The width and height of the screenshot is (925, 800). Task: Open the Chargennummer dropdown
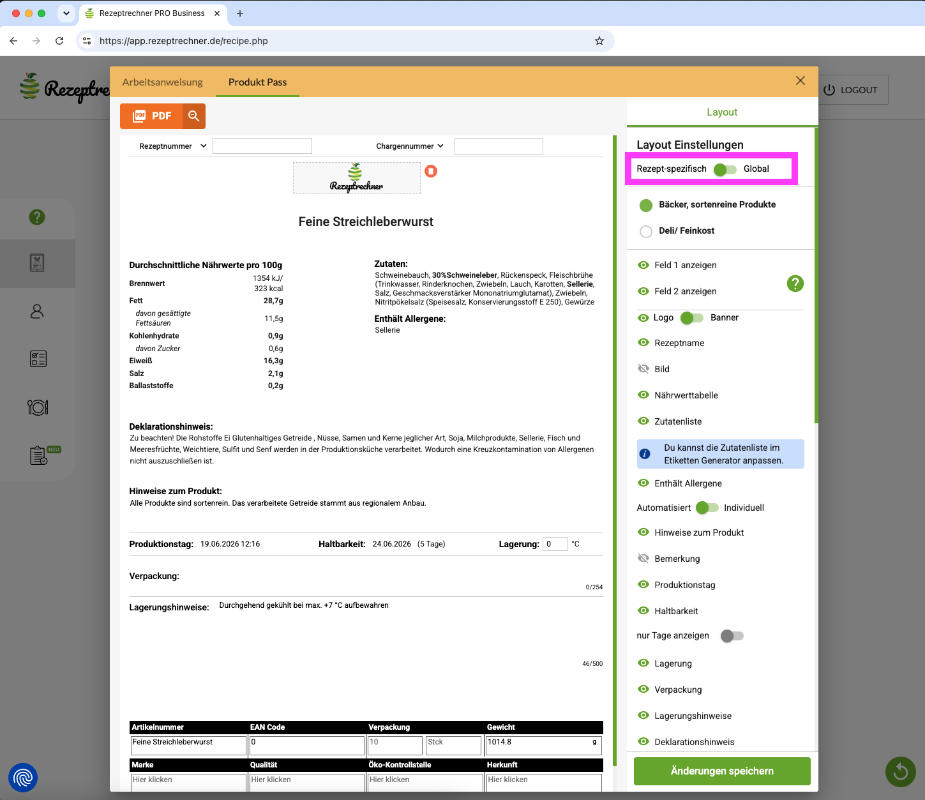[410, 146]
